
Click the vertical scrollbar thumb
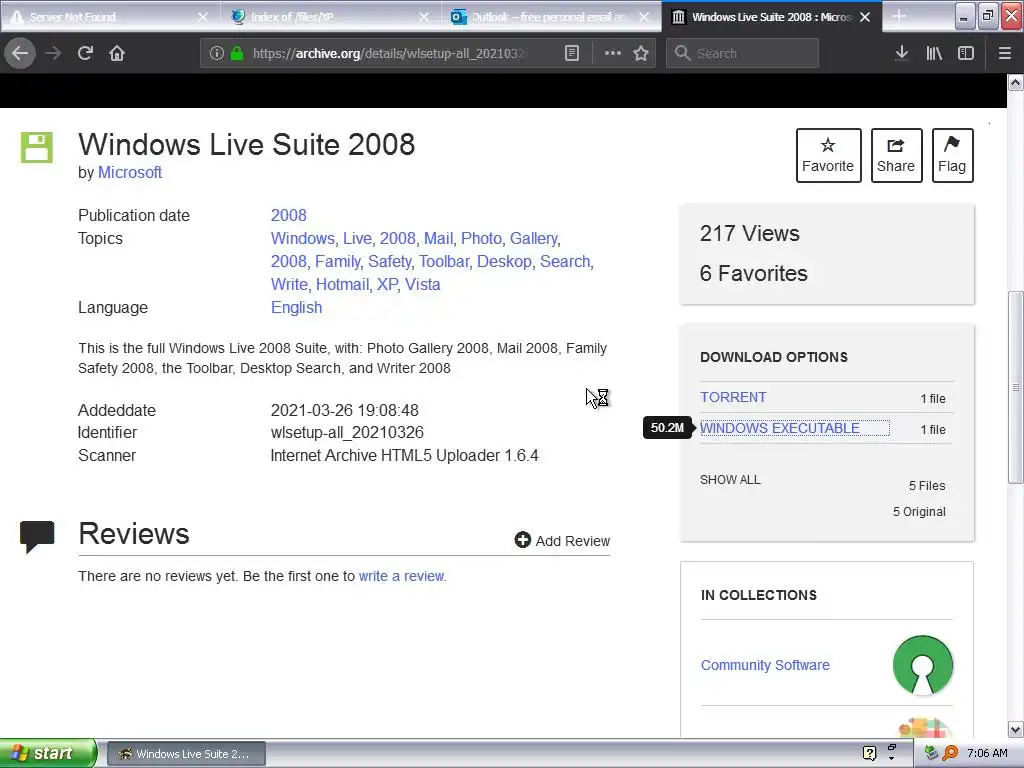tap(1016, 387)
